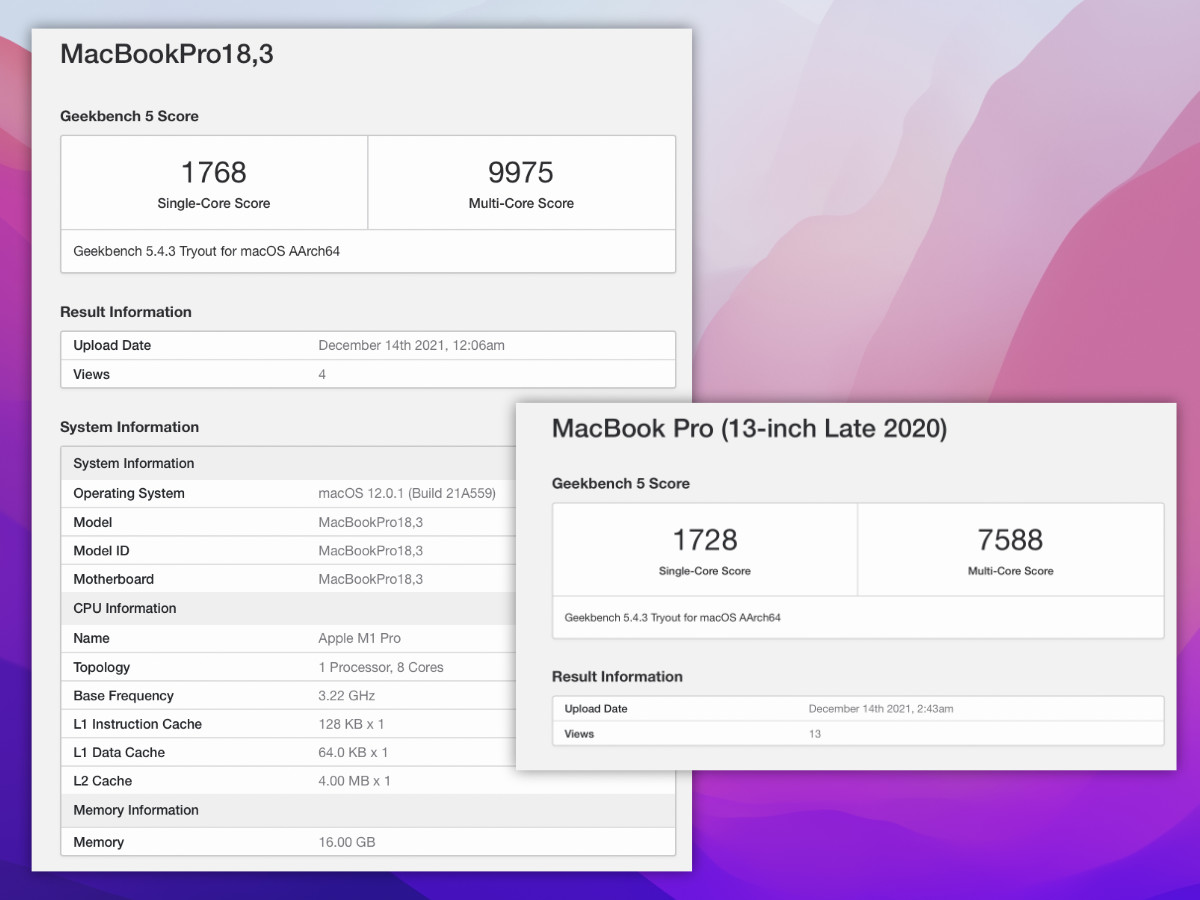The width and height of the screenshot is (1200, 900).
Task: Click L1 Data Cache value 64.0 KB x 1
Action: click(353, 752)
